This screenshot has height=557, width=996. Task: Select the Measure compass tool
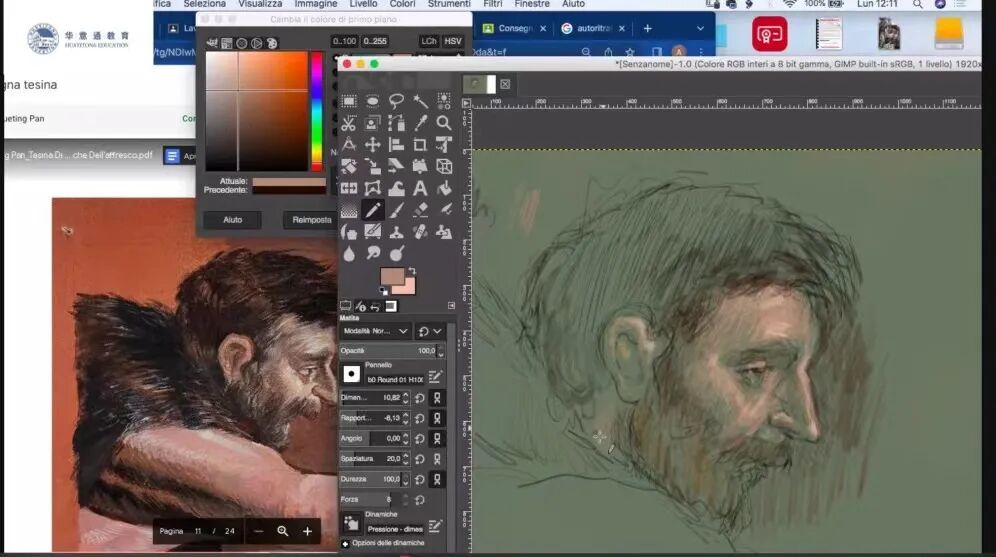[x=349, y=145]
